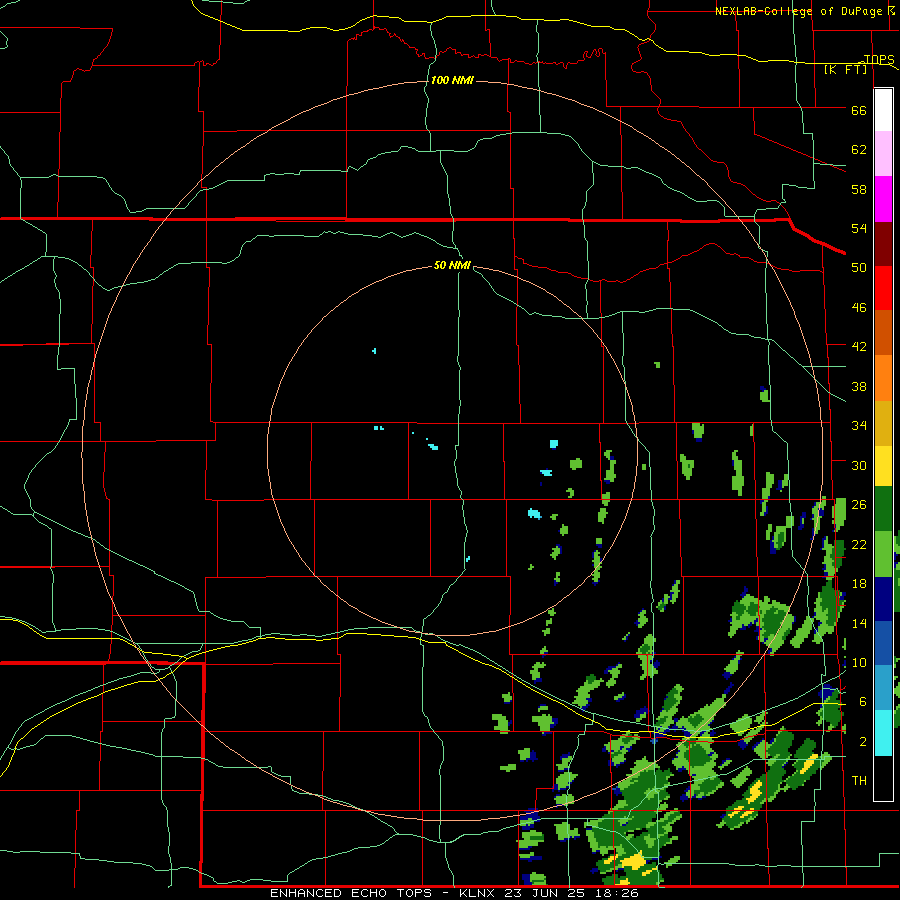
Task: Select the medium blue legend swatch
Action: [883, 643]
